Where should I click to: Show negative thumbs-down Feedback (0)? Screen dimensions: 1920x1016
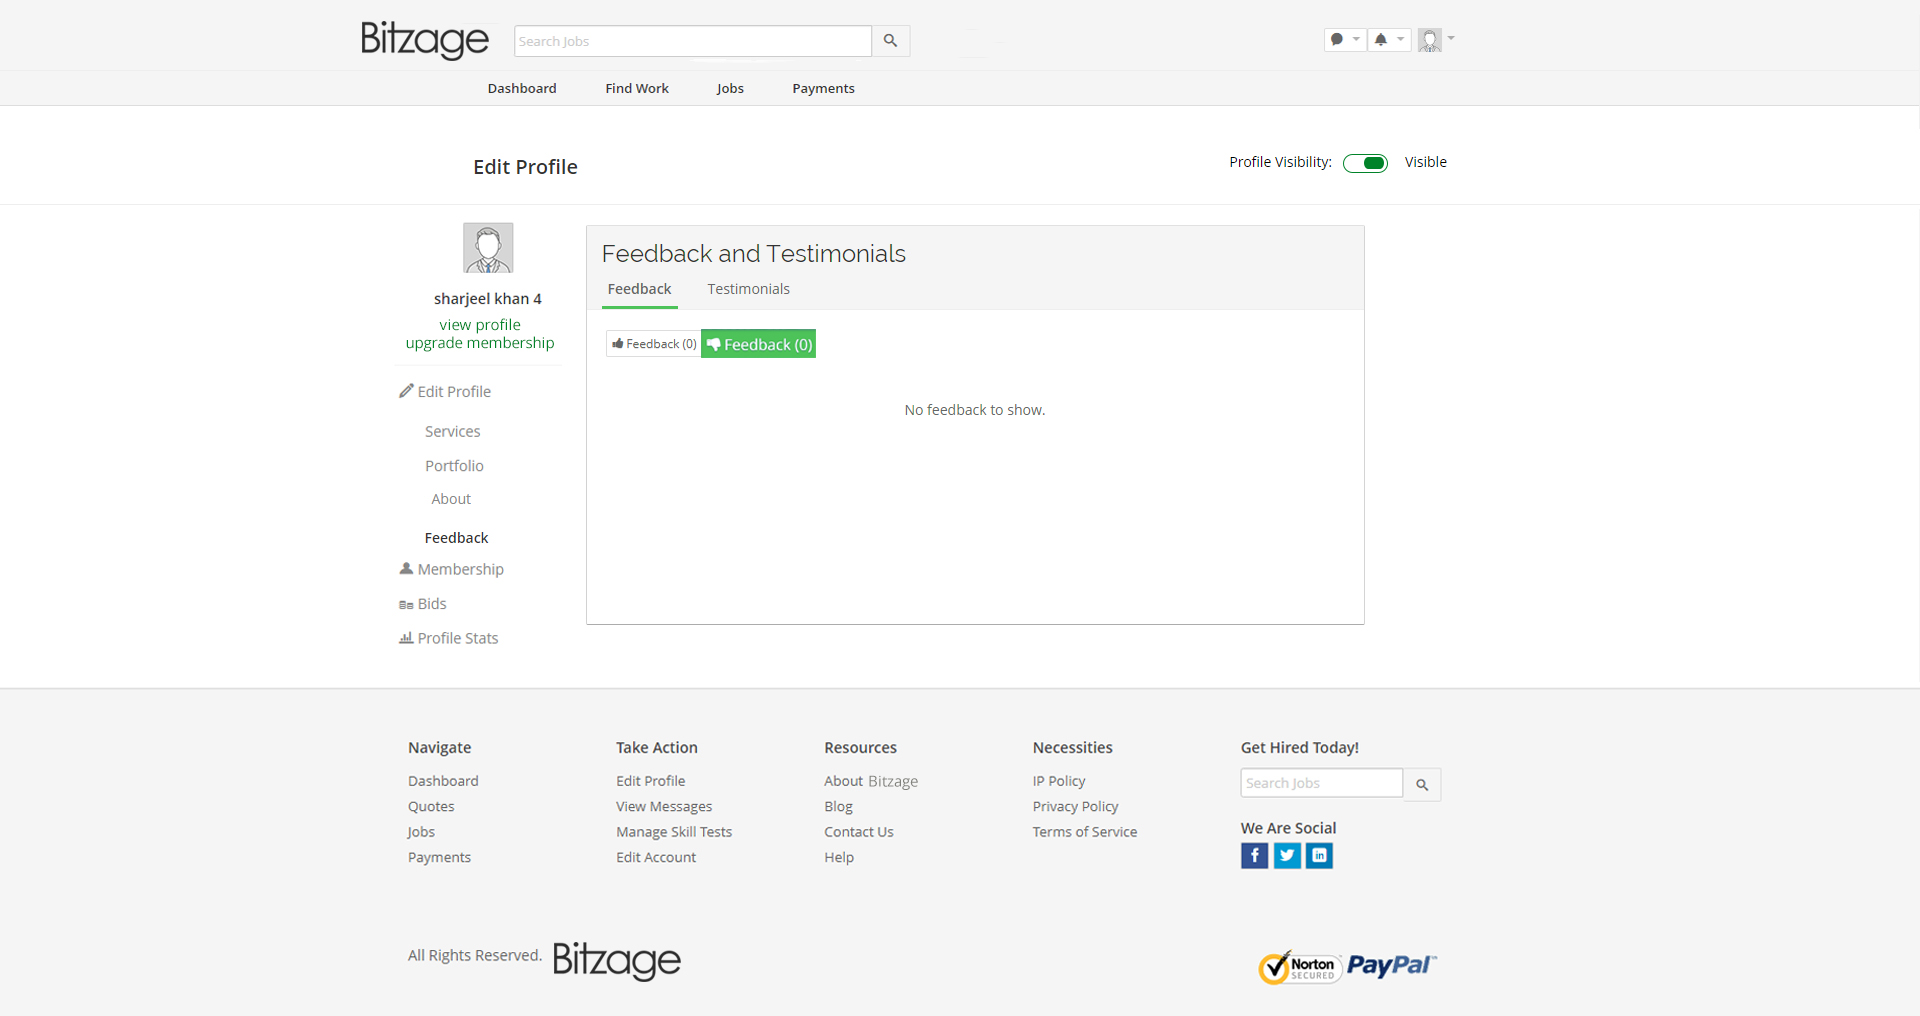(758, 344)
